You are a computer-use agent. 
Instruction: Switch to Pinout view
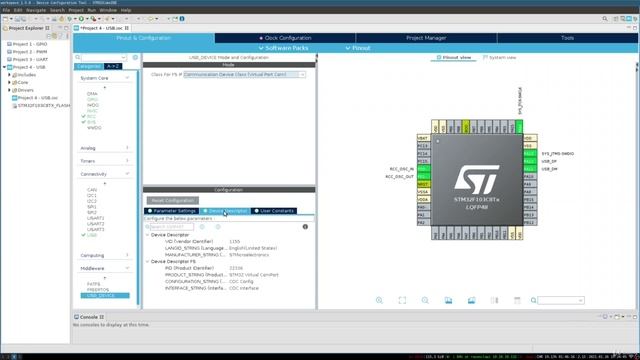(453, 58)
